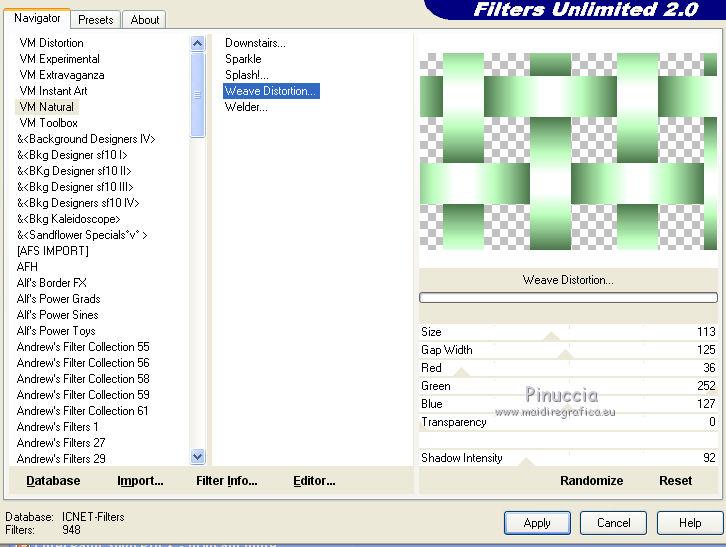Select &<Sandflower Specials"v"> category

(x=82, y=235)
